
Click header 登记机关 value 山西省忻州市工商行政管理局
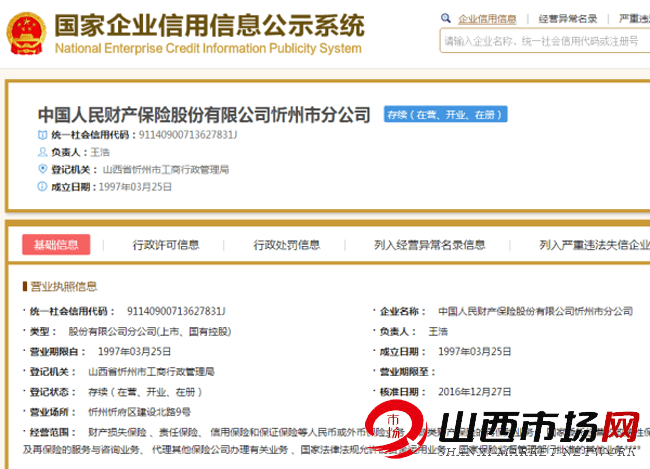pyautogui.click(x=166, y=170)
